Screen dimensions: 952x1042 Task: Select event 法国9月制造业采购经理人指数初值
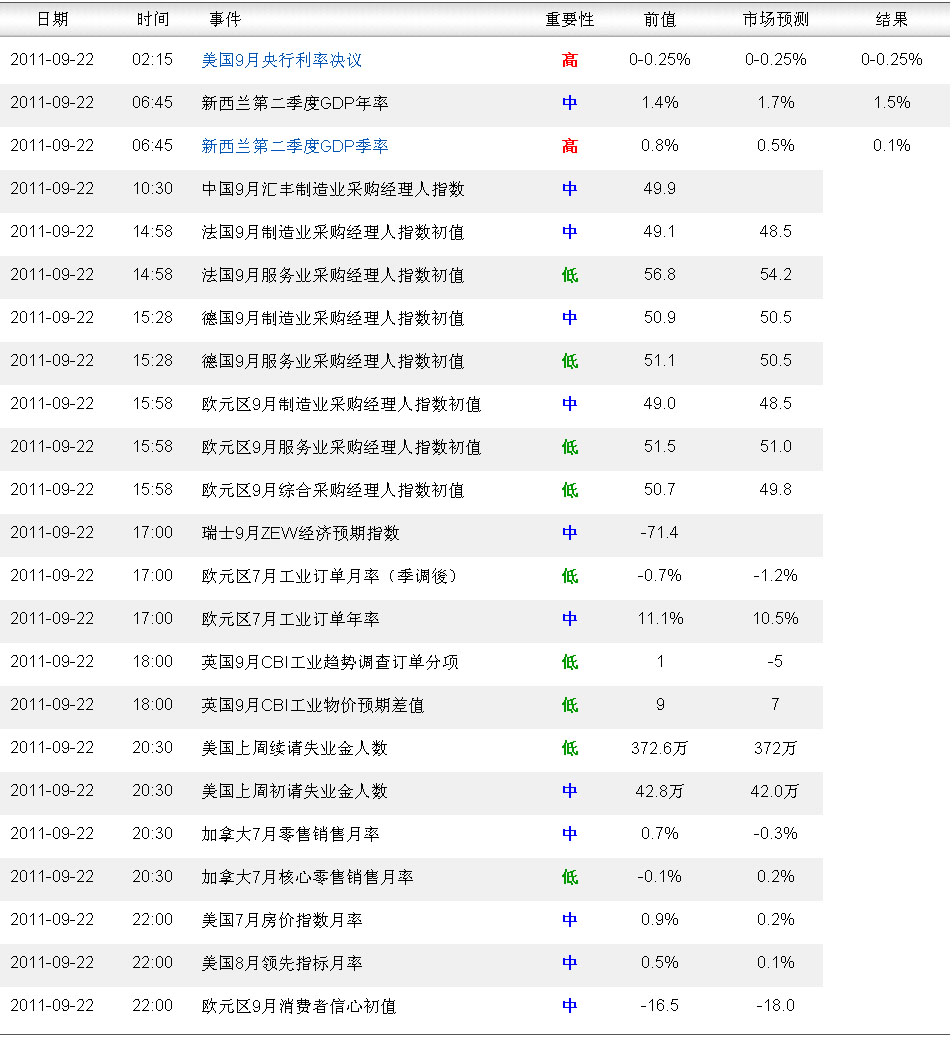pyautogui.click(x=333, y=232)
